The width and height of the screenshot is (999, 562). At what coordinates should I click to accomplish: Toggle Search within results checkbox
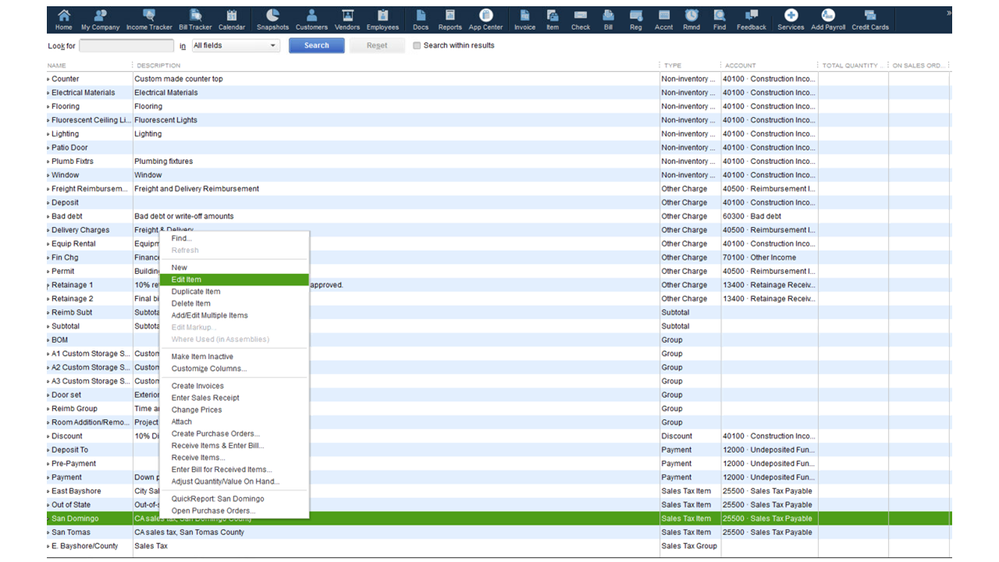417,45
